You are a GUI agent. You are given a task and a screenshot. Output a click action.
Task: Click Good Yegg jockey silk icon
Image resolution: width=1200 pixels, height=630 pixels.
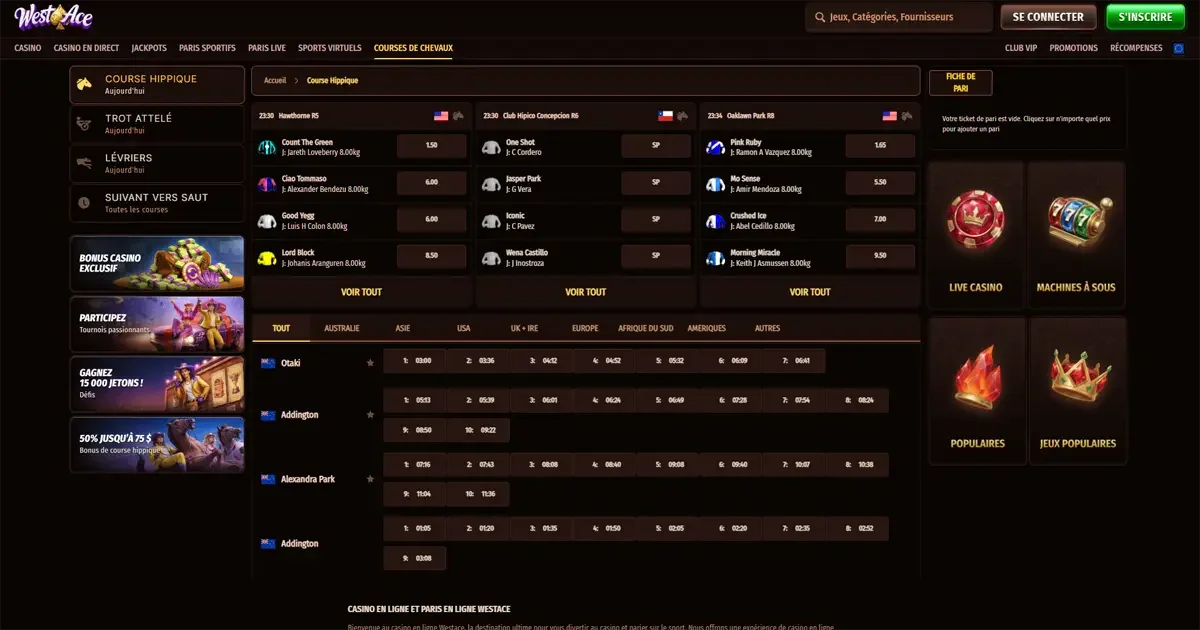click(267, 221)
